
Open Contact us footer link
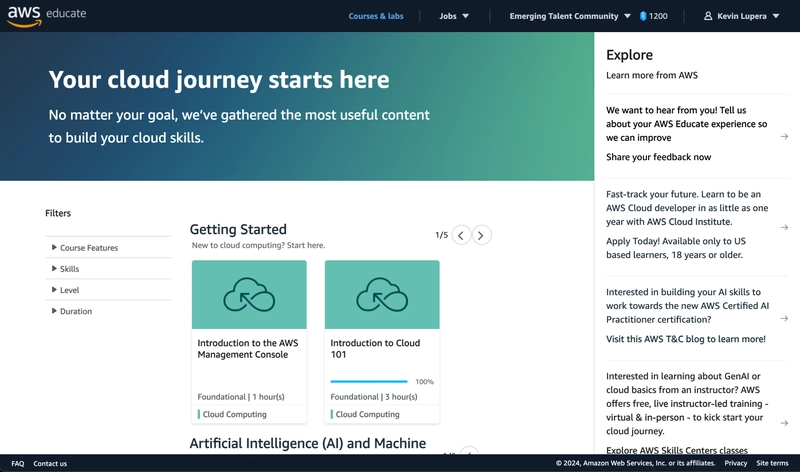click(x=50, y=463)
